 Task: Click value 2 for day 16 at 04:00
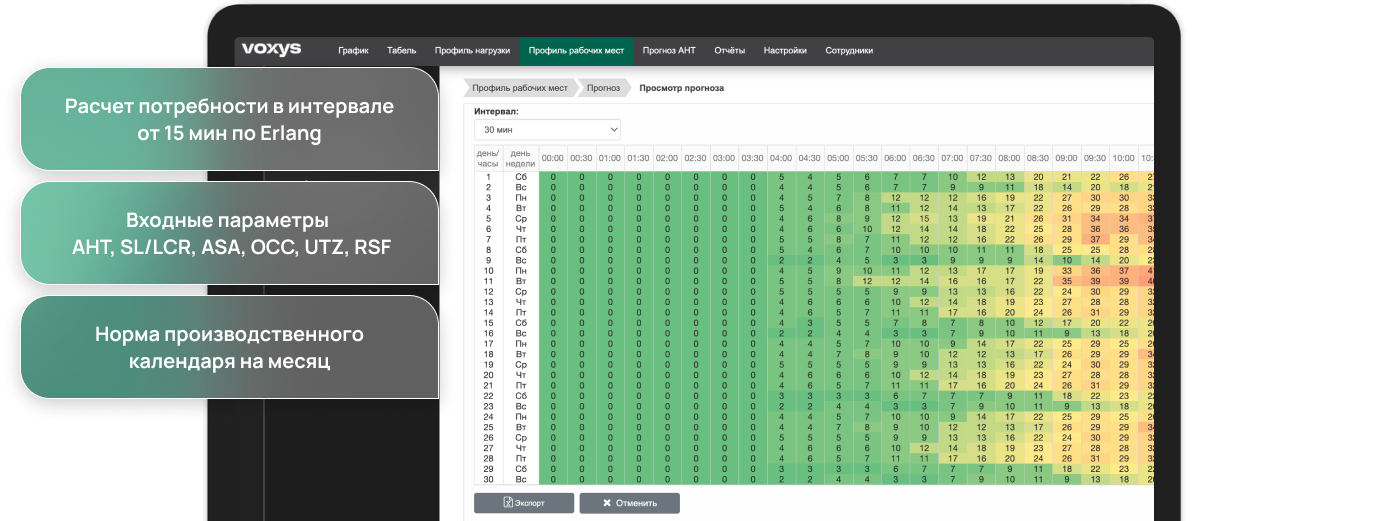coord(781,333)
